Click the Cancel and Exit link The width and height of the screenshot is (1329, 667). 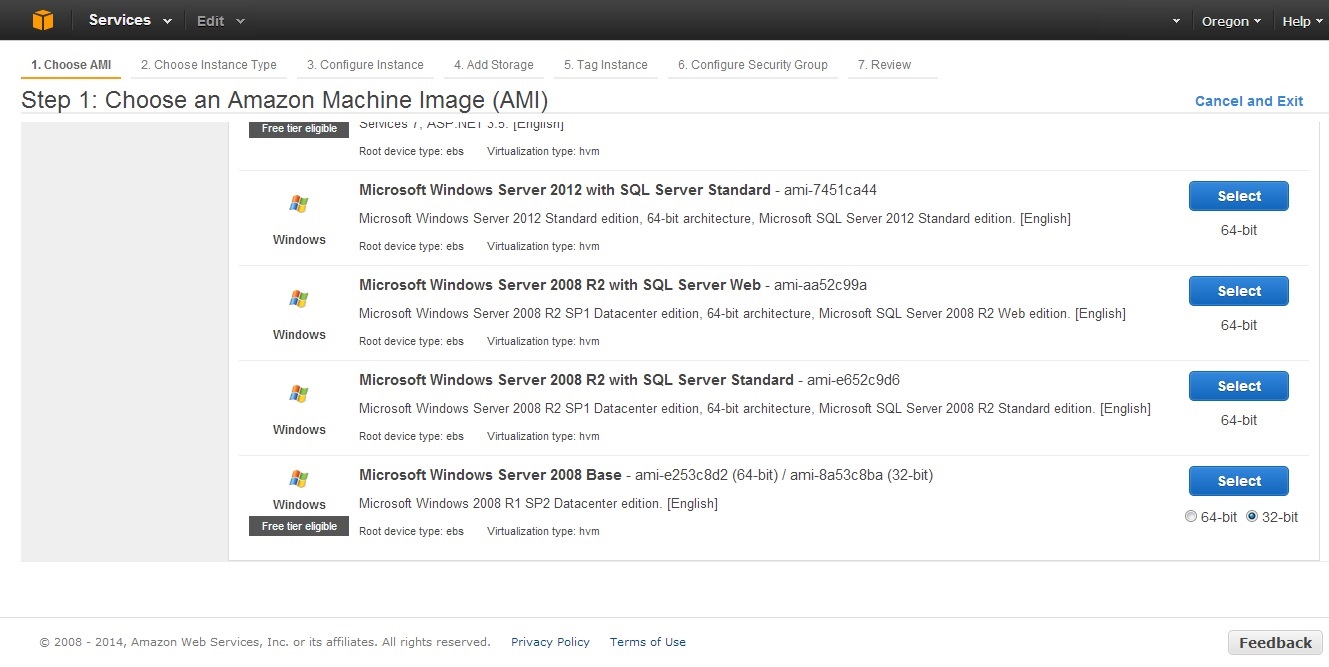1249,101
